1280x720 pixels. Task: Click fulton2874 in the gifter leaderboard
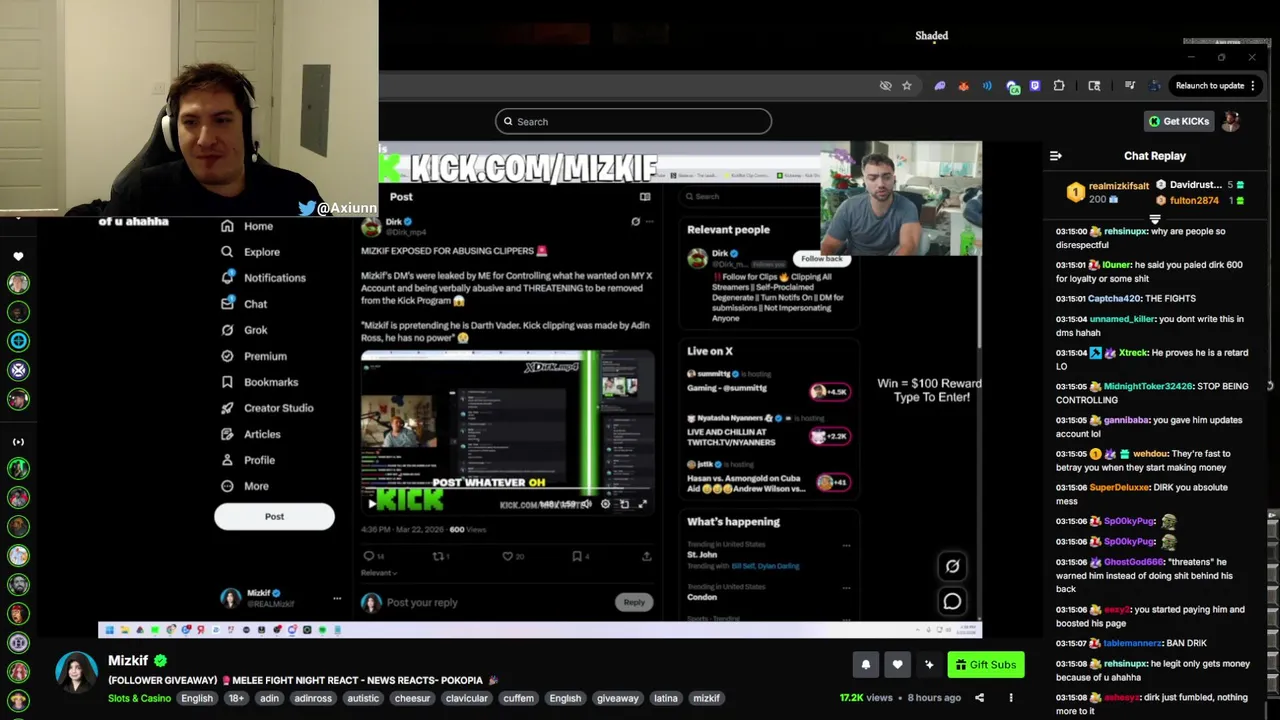[1194, 201]
